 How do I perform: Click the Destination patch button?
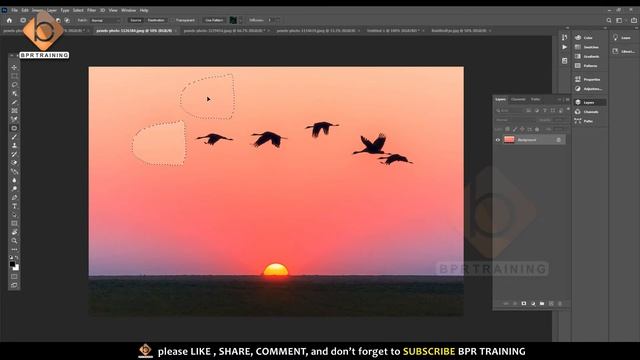[156, 20]
